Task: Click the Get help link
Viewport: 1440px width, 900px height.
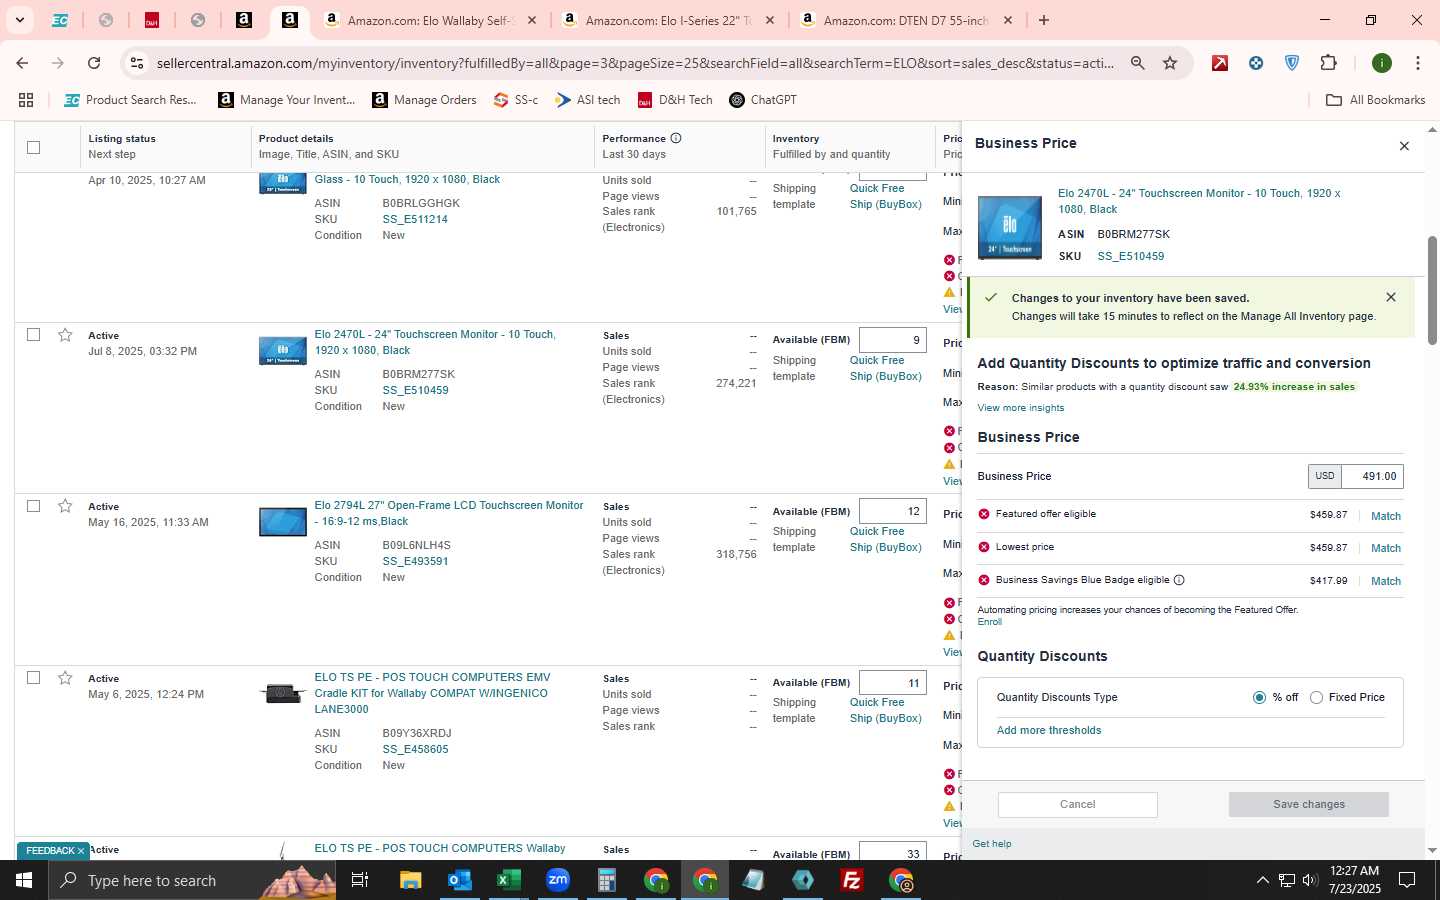Action: click(991, 844)
